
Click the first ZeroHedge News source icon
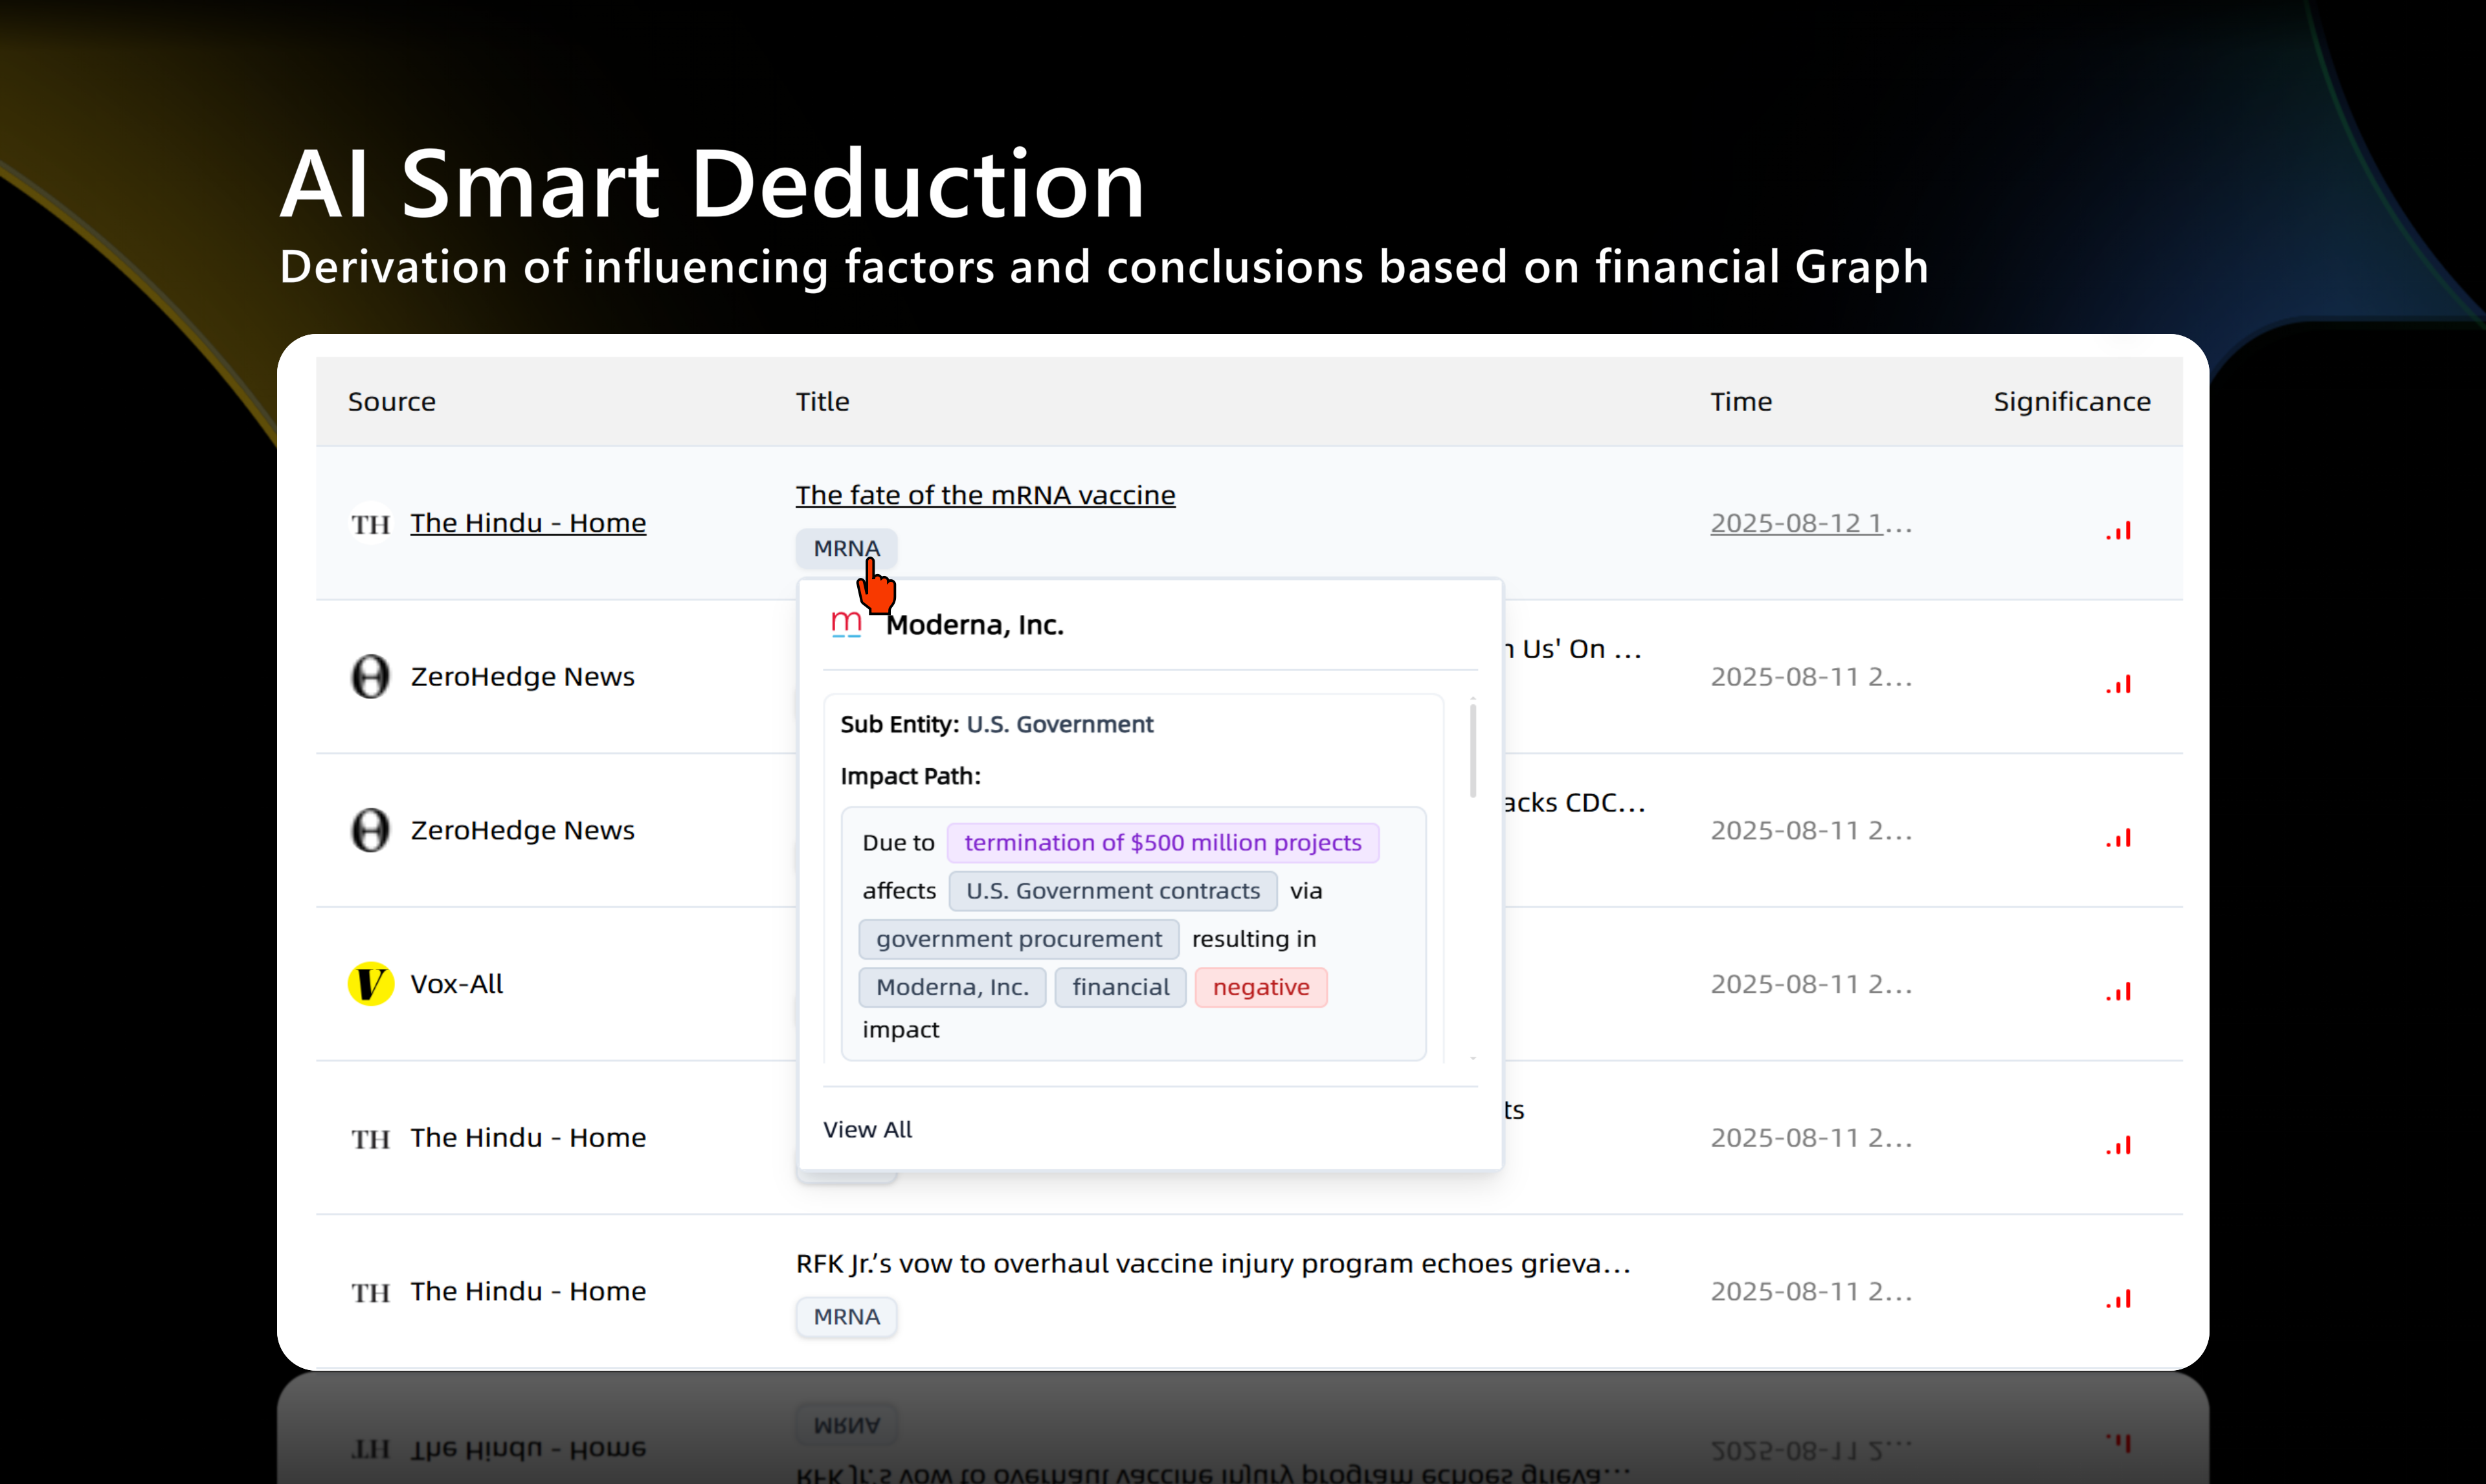click(x=370, y=677)
